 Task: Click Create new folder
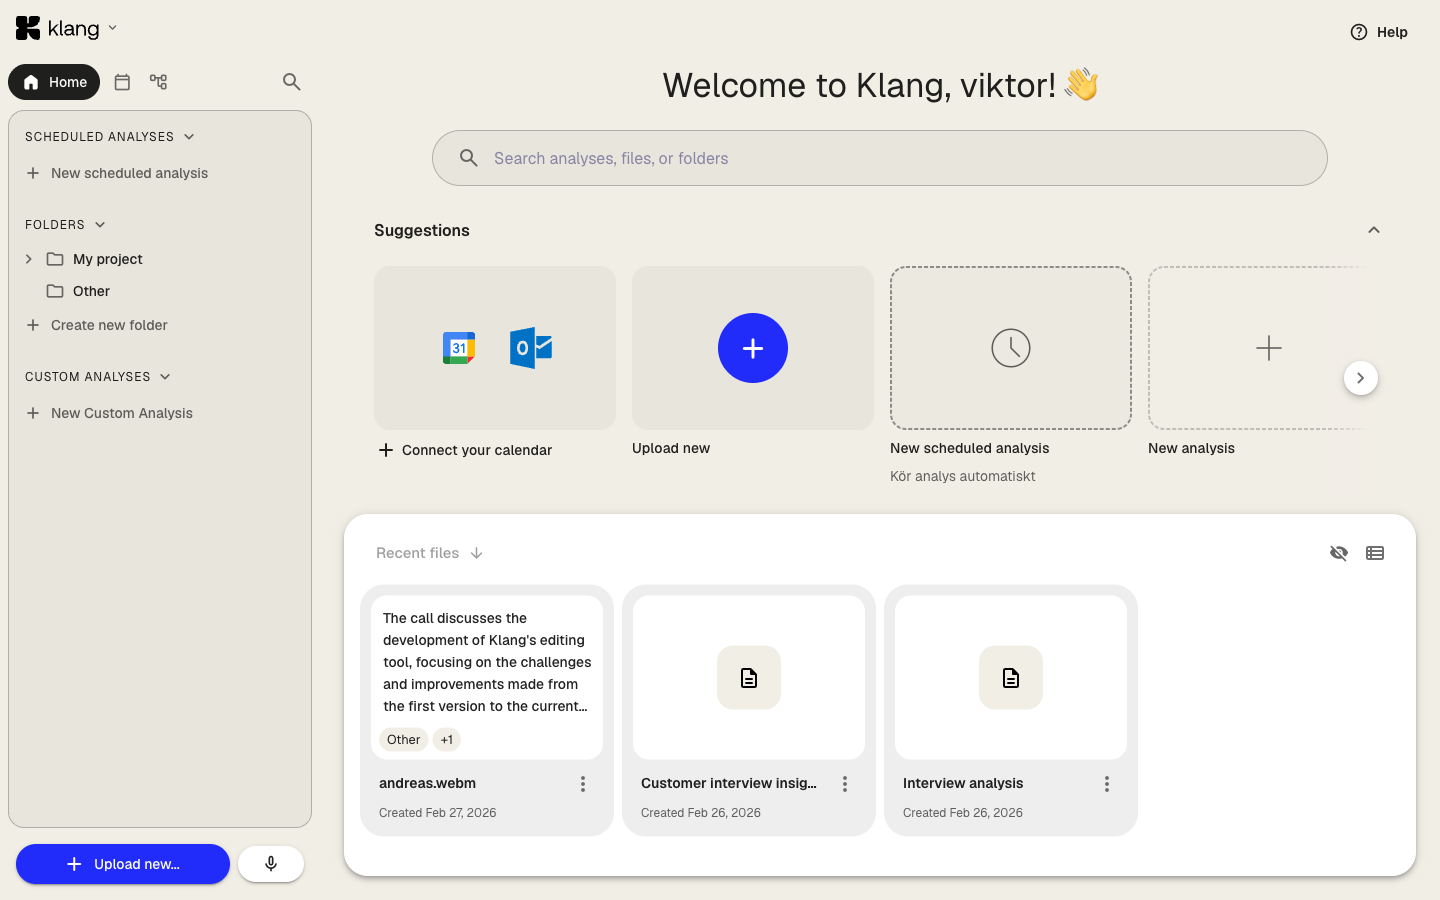(x=97, y=325)
